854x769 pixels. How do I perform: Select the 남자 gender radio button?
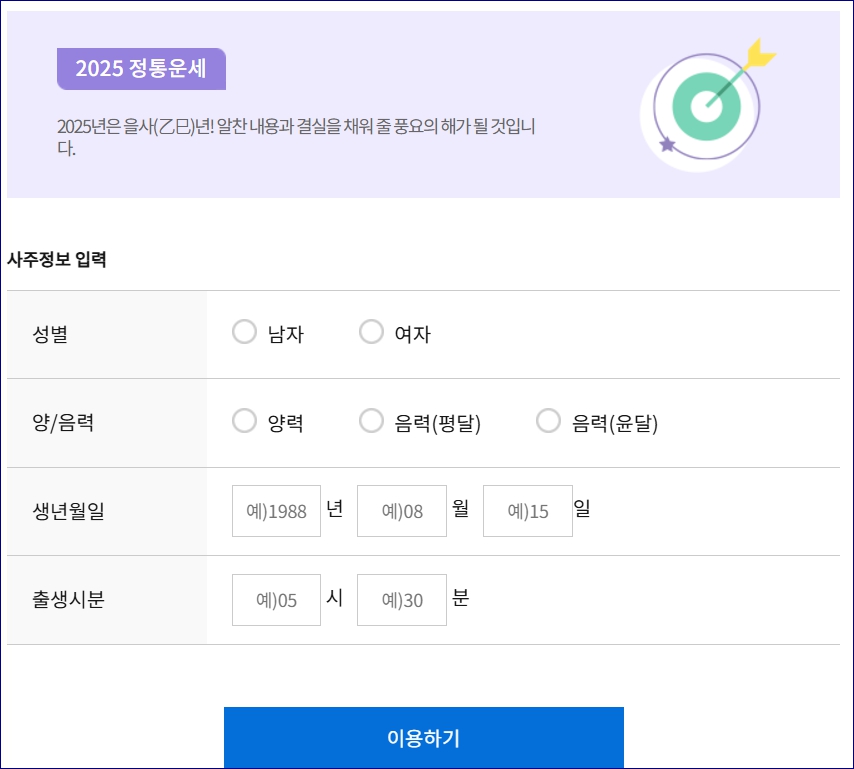245,331
